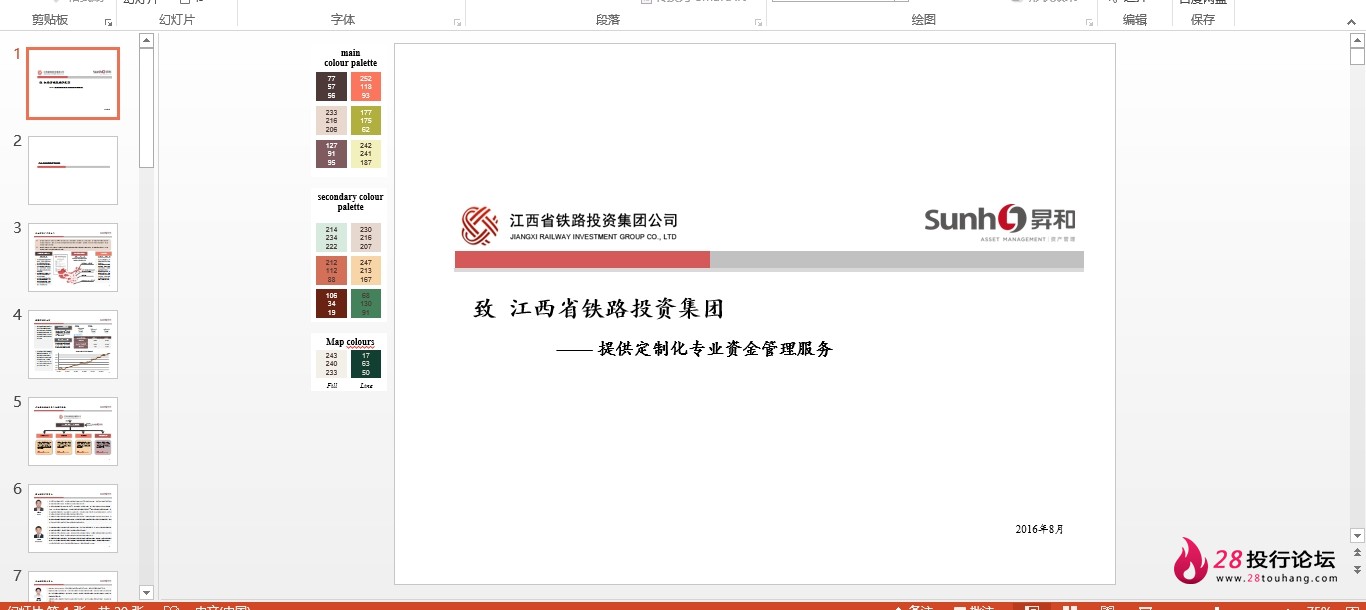Select the gray bar under the Sunho logo

click(897, 260)
